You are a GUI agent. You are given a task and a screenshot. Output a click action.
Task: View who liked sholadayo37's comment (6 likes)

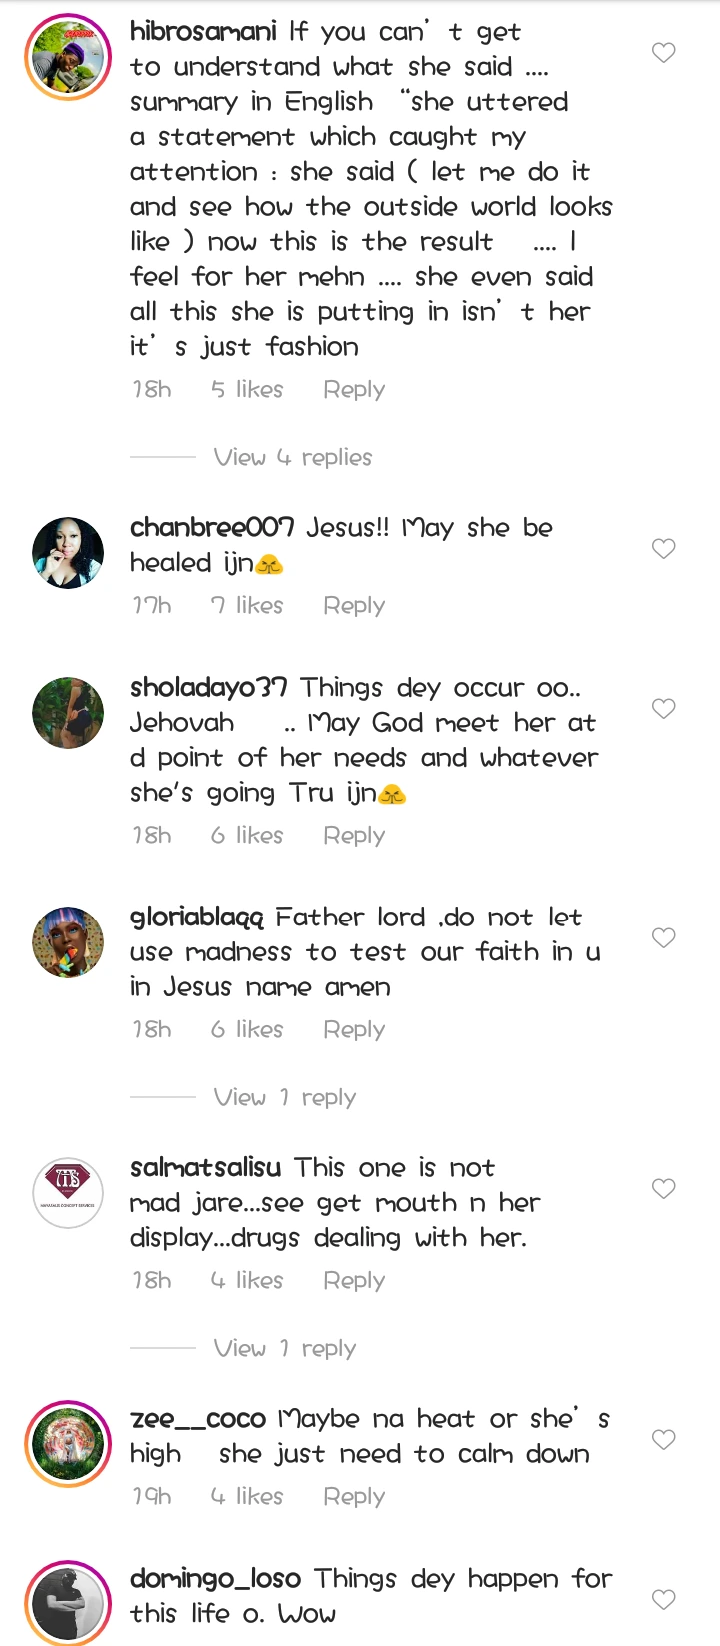247,836
